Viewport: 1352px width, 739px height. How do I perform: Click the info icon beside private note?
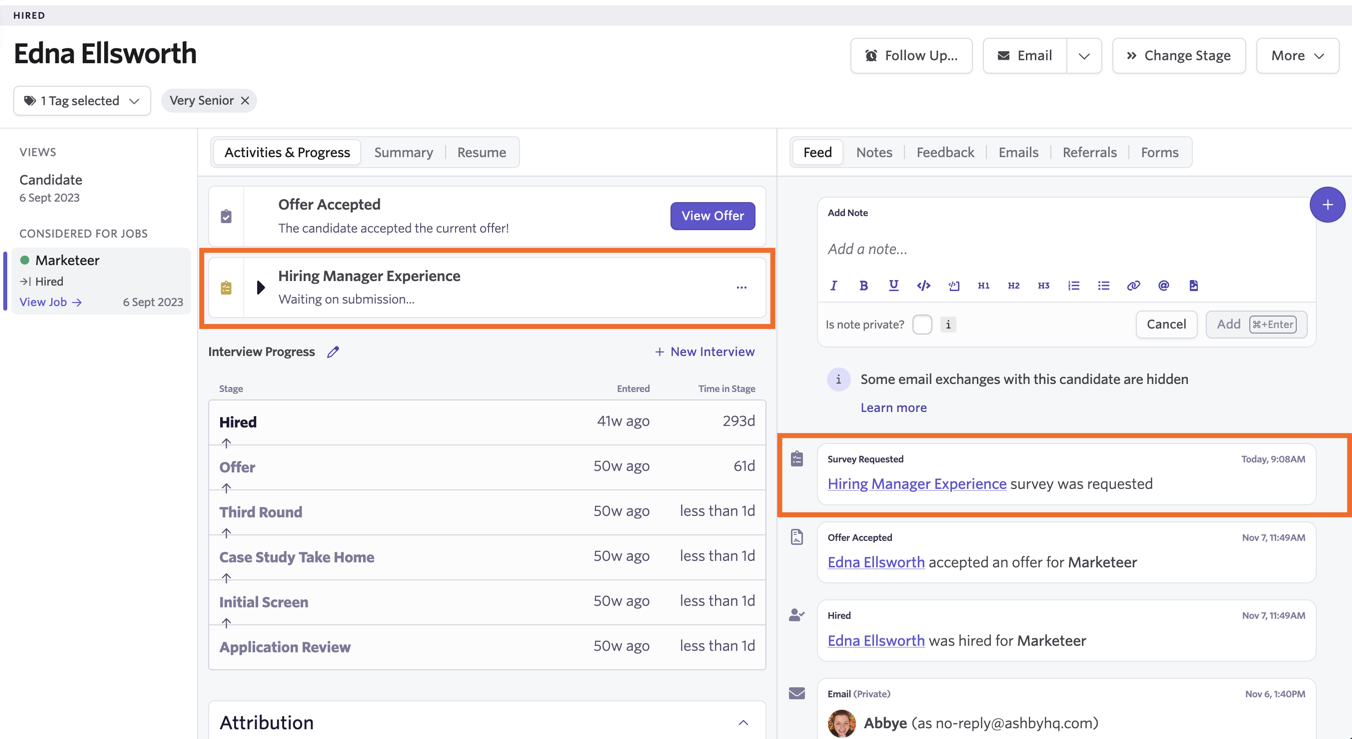(948, 324)
